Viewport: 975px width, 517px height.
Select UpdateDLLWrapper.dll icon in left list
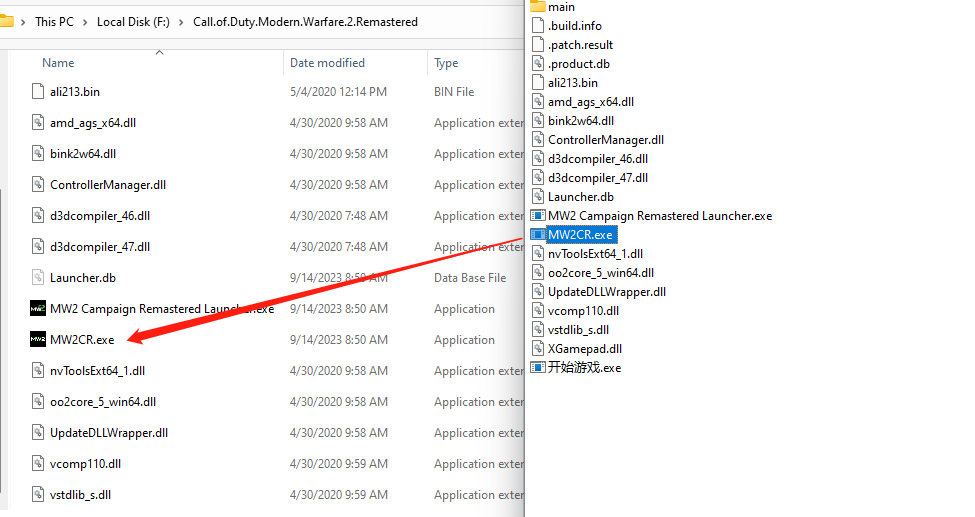[38, 433]
